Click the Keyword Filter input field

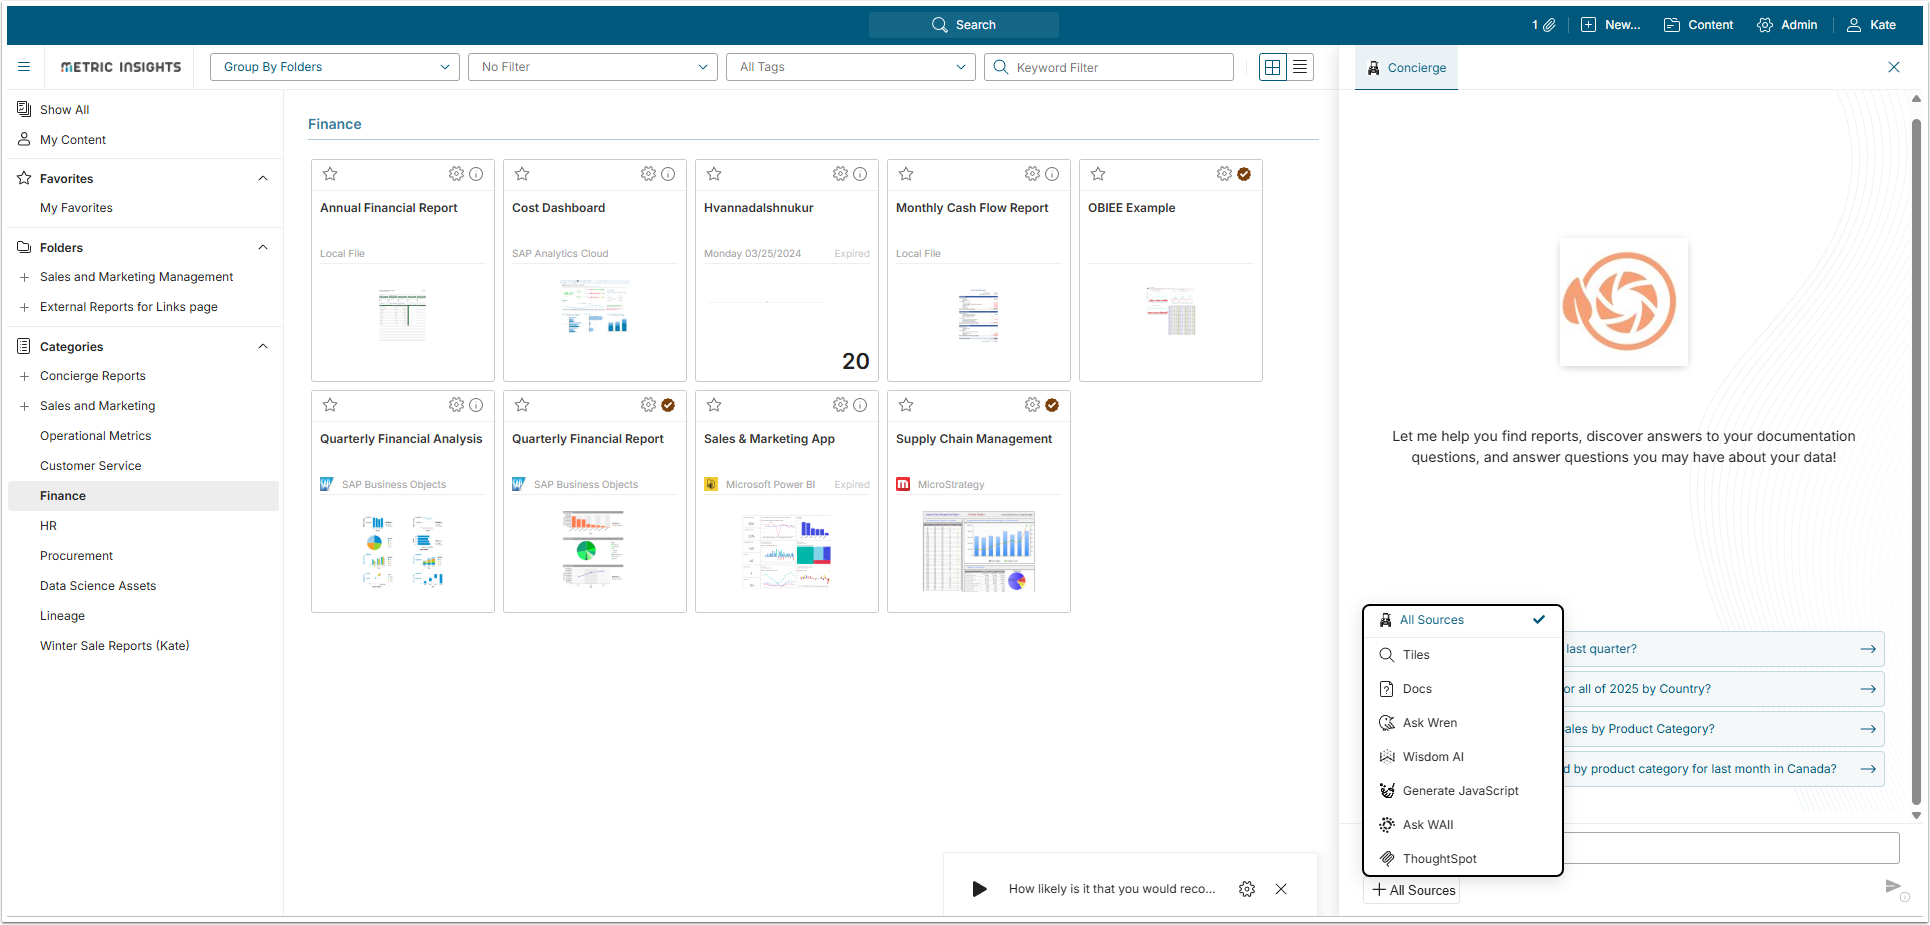[x=1109, y=67]
